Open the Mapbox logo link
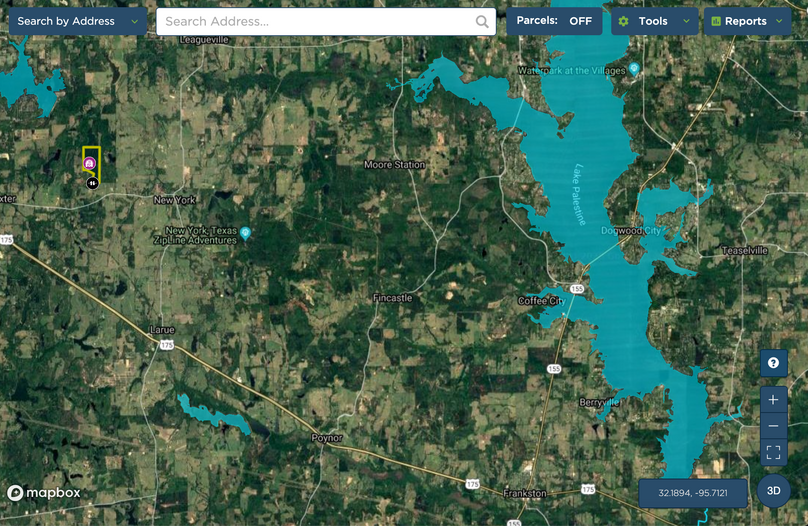808x526 pixels. tap(44, 493)
